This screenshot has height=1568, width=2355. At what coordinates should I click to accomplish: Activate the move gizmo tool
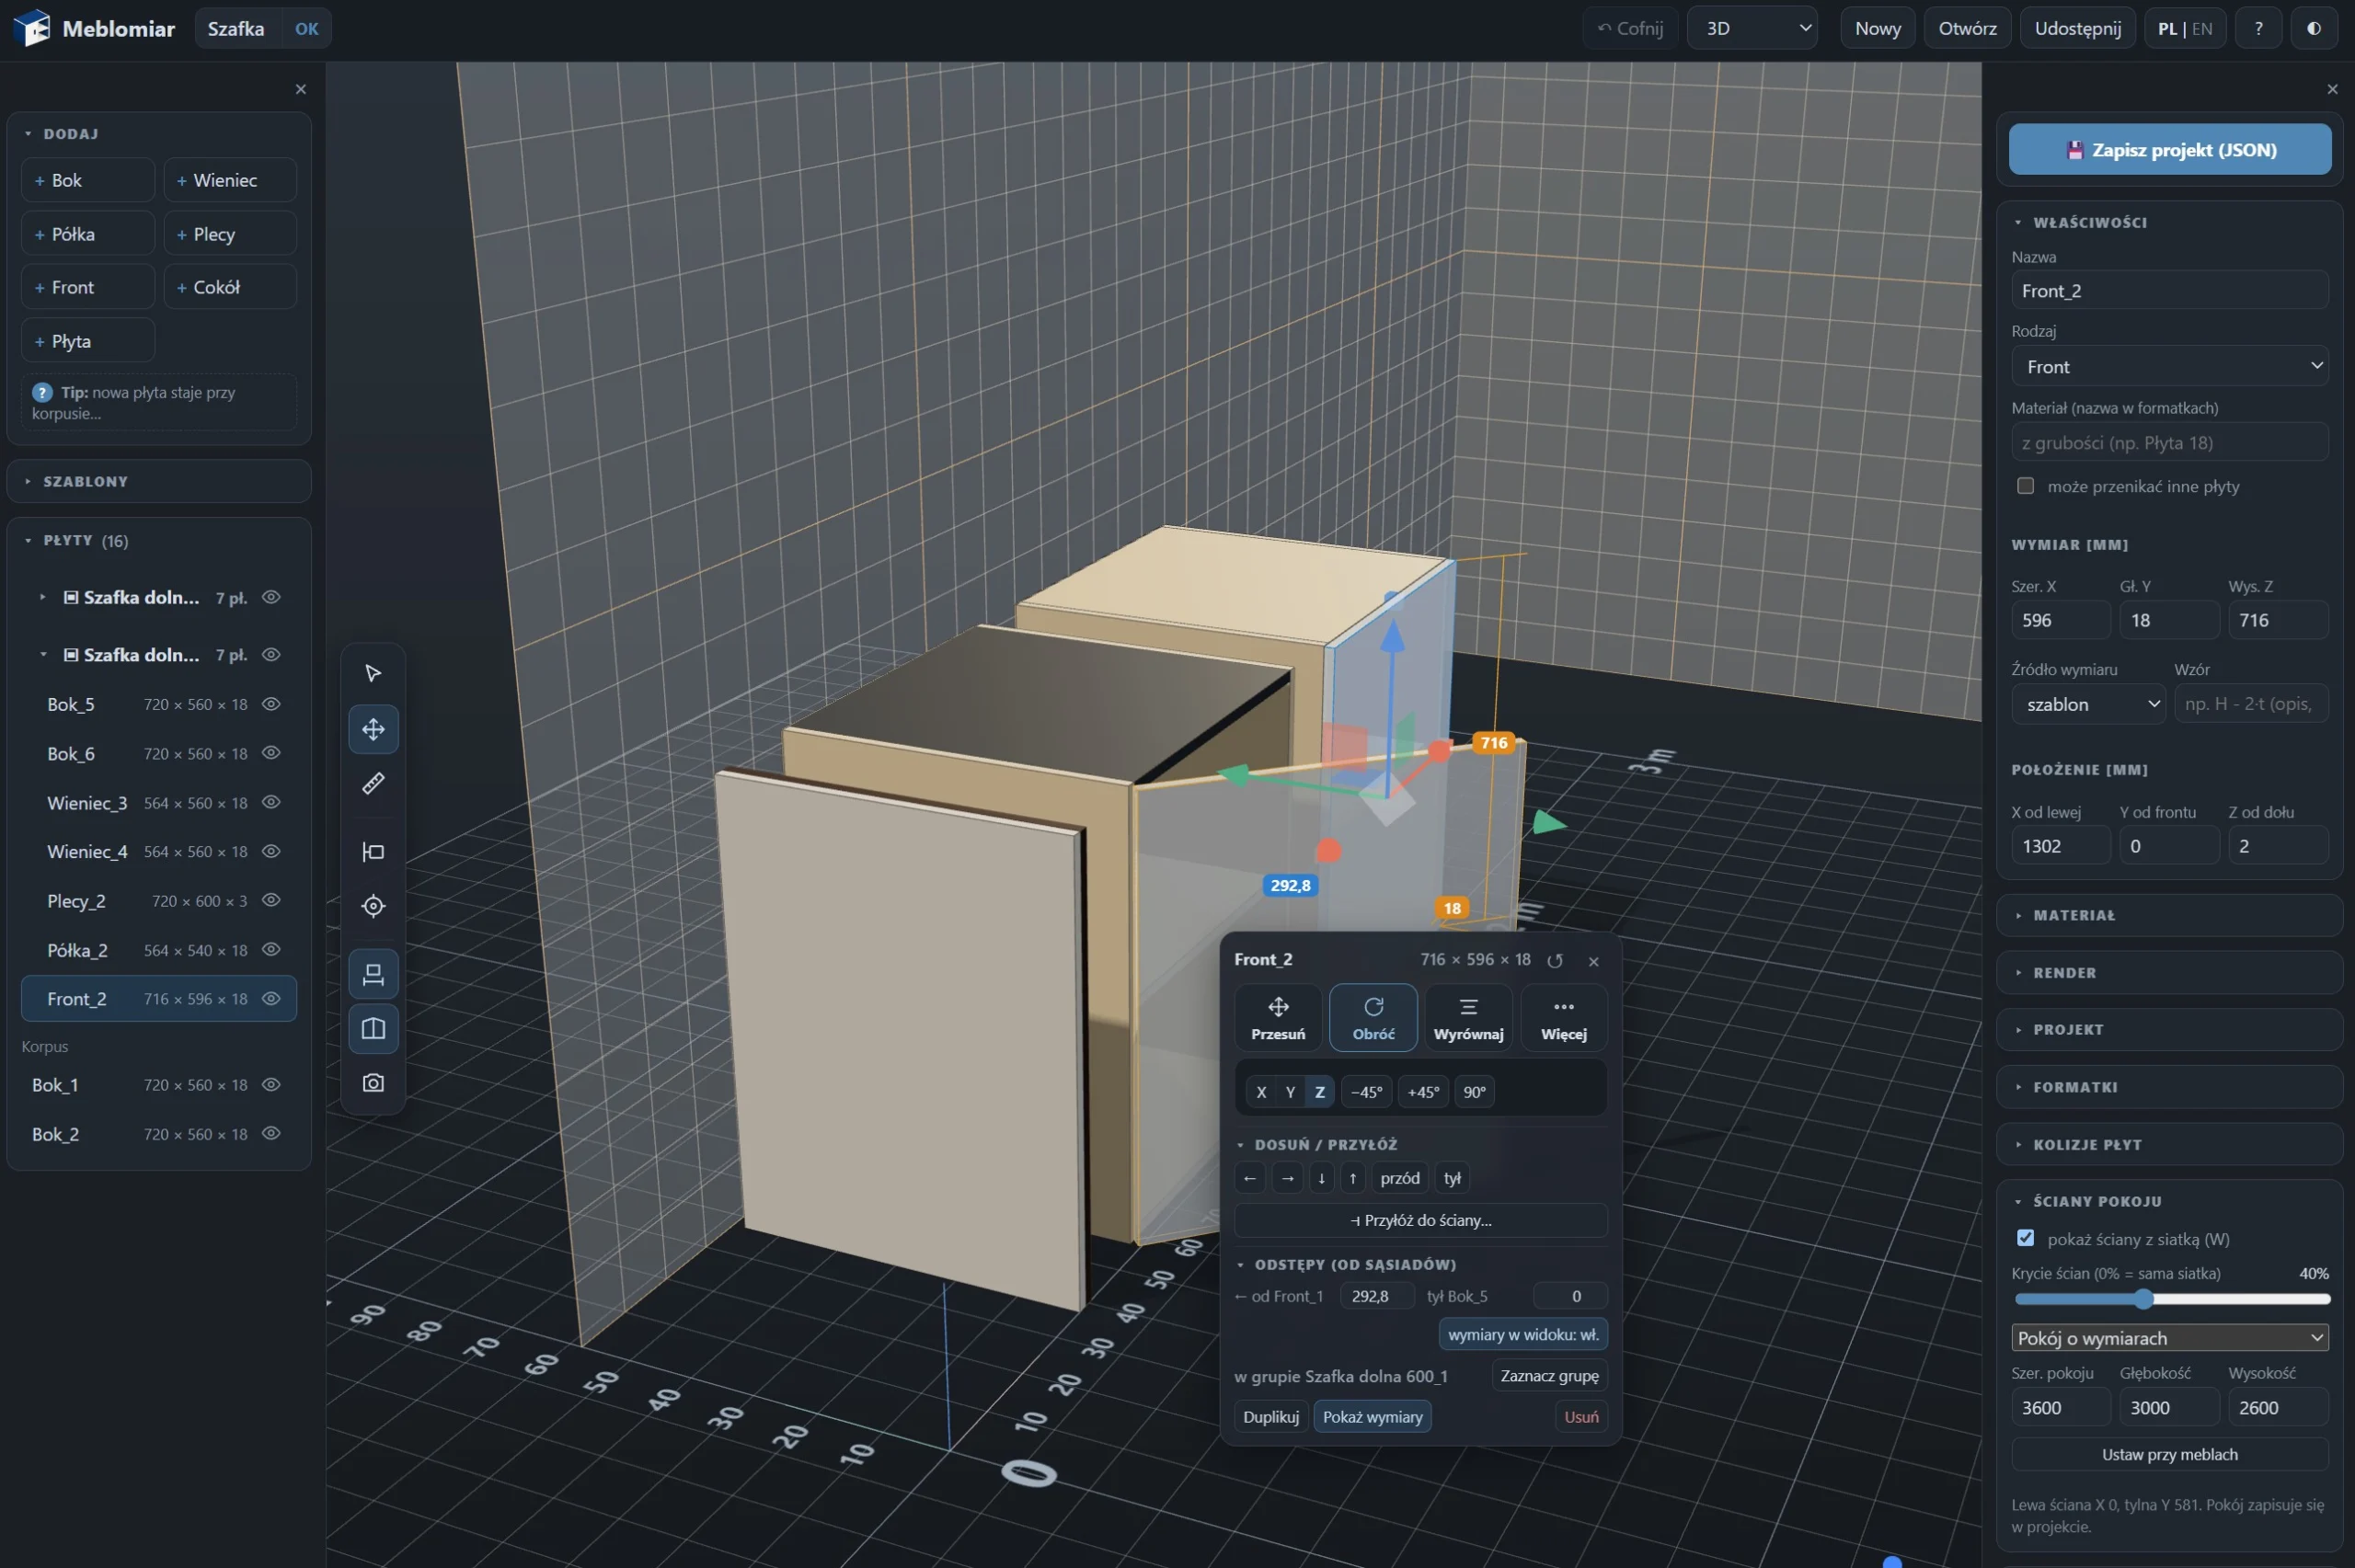point(373,729)
